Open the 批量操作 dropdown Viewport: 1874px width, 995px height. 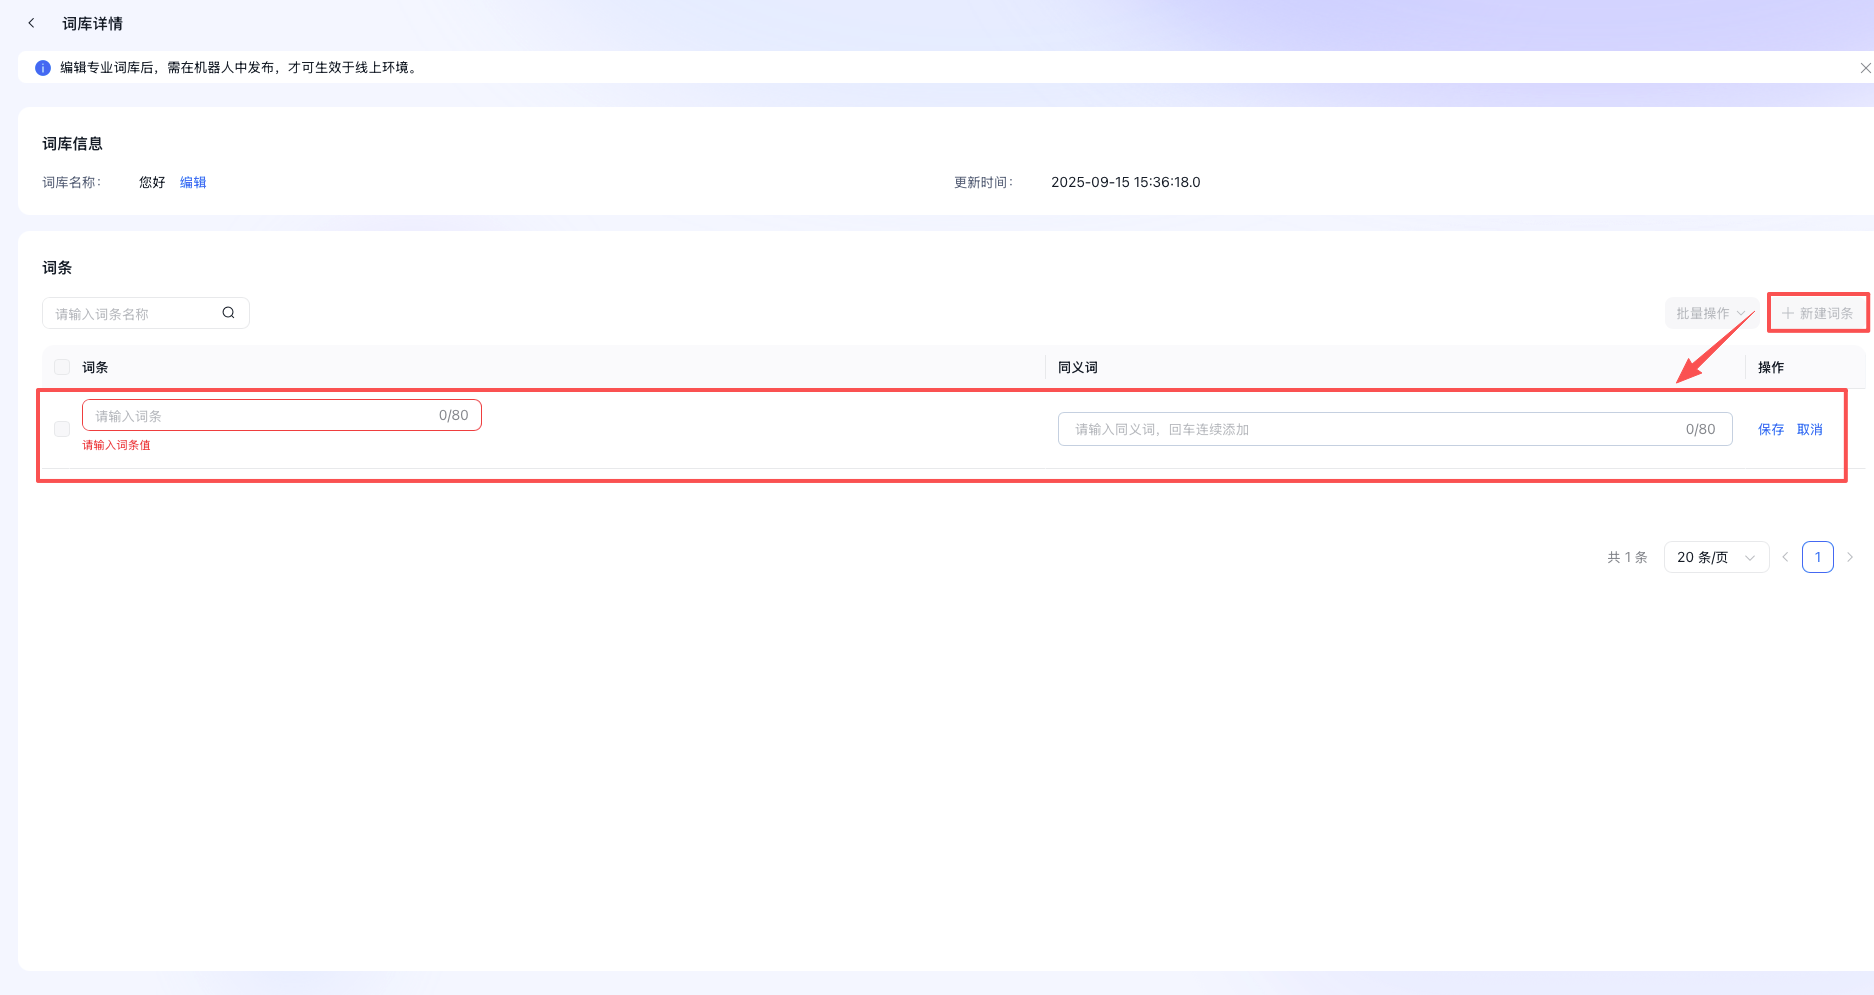click(1710, 313)
